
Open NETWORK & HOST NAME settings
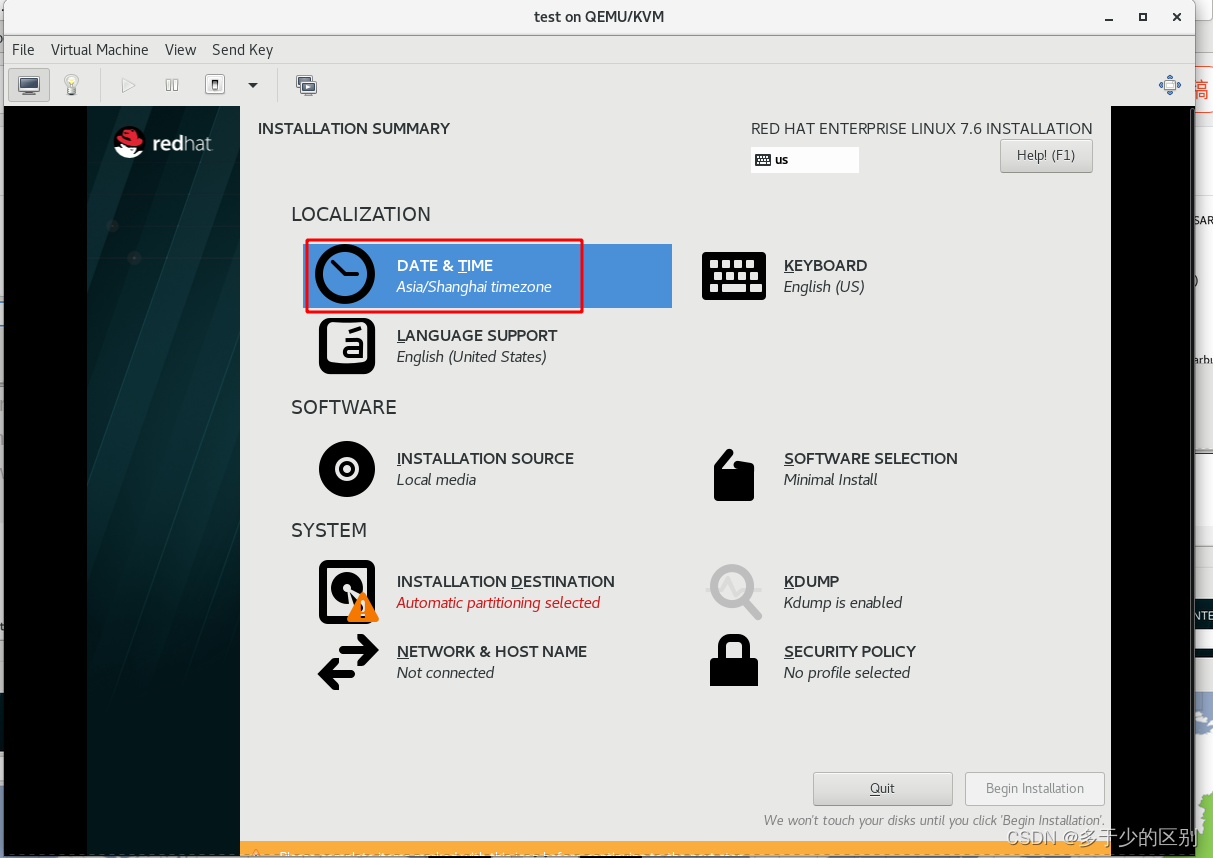click(491, 662)
